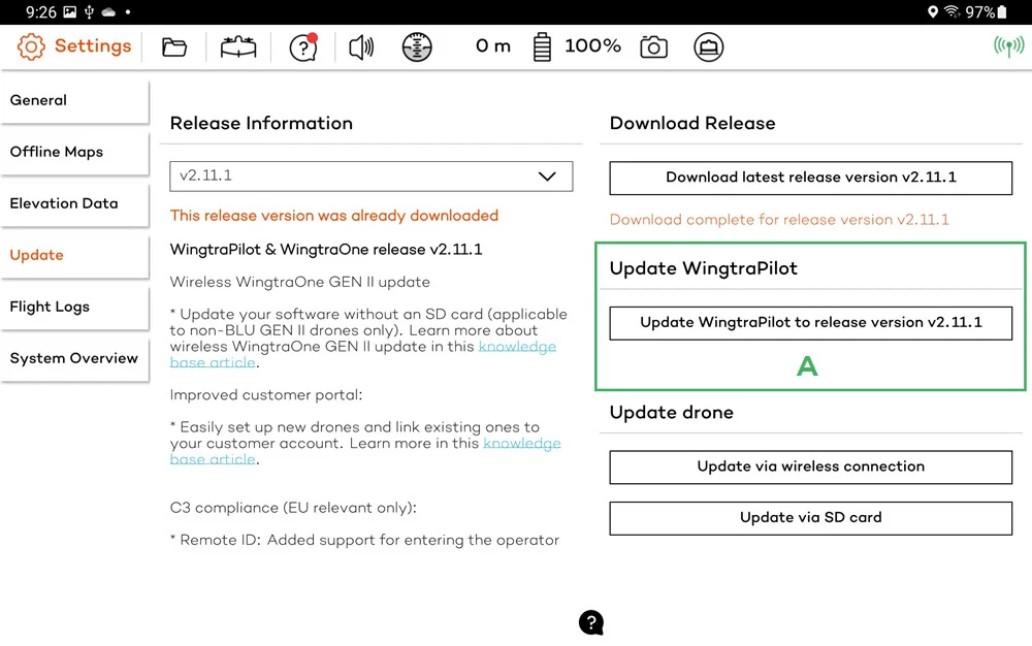Image resolution: width=1032 pixels, height=646 pixels.
Task: Click the 'Update drone' heading
Action: pyautogui.click(x=671, y=412)
